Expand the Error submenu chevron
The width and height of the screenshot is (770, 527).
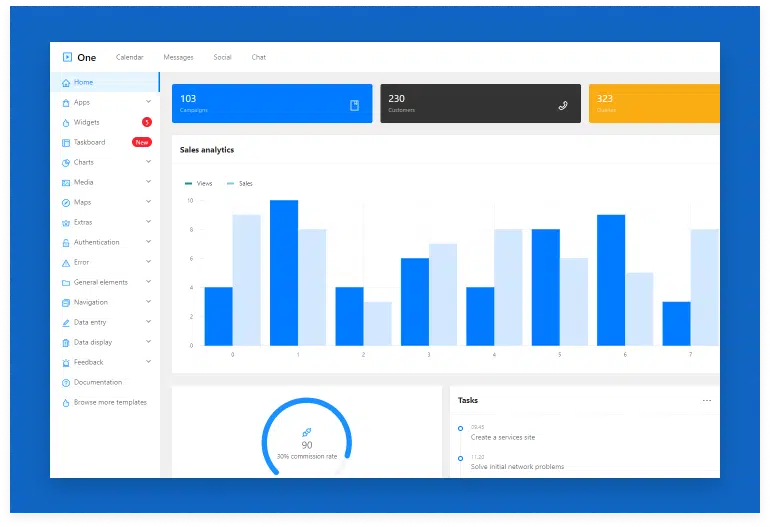148,262
